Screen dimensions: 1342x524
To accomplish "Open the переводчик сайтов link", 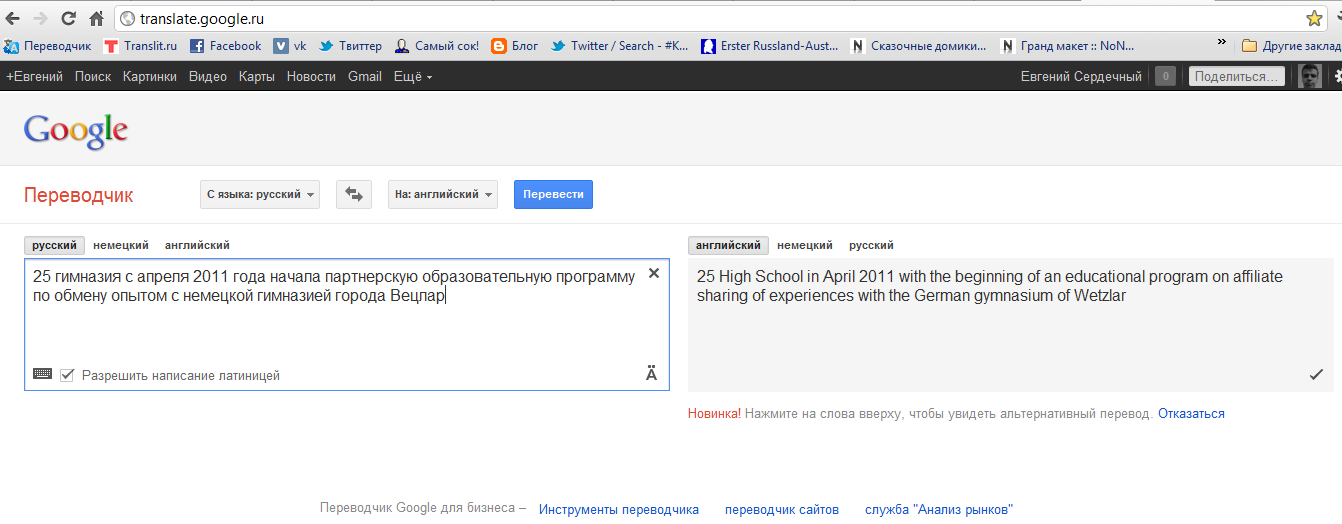I will point(782,509).
